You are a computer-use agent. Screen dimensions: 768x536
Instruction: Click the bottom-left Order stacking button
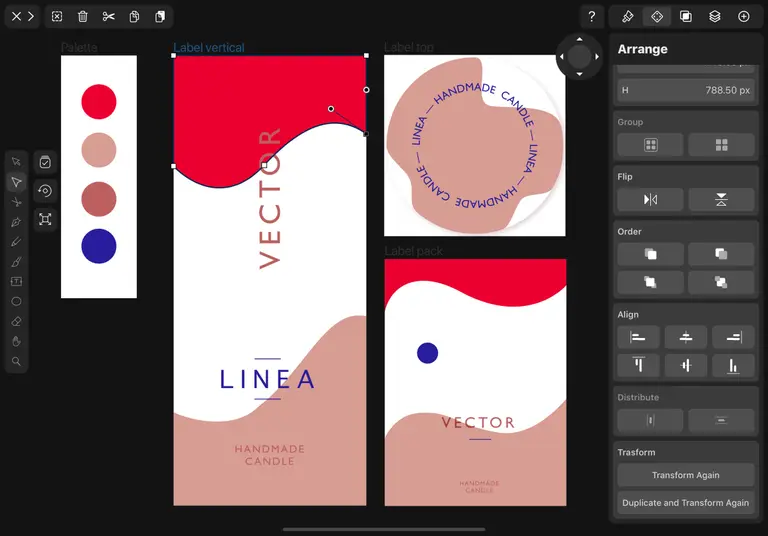point(650,282)
